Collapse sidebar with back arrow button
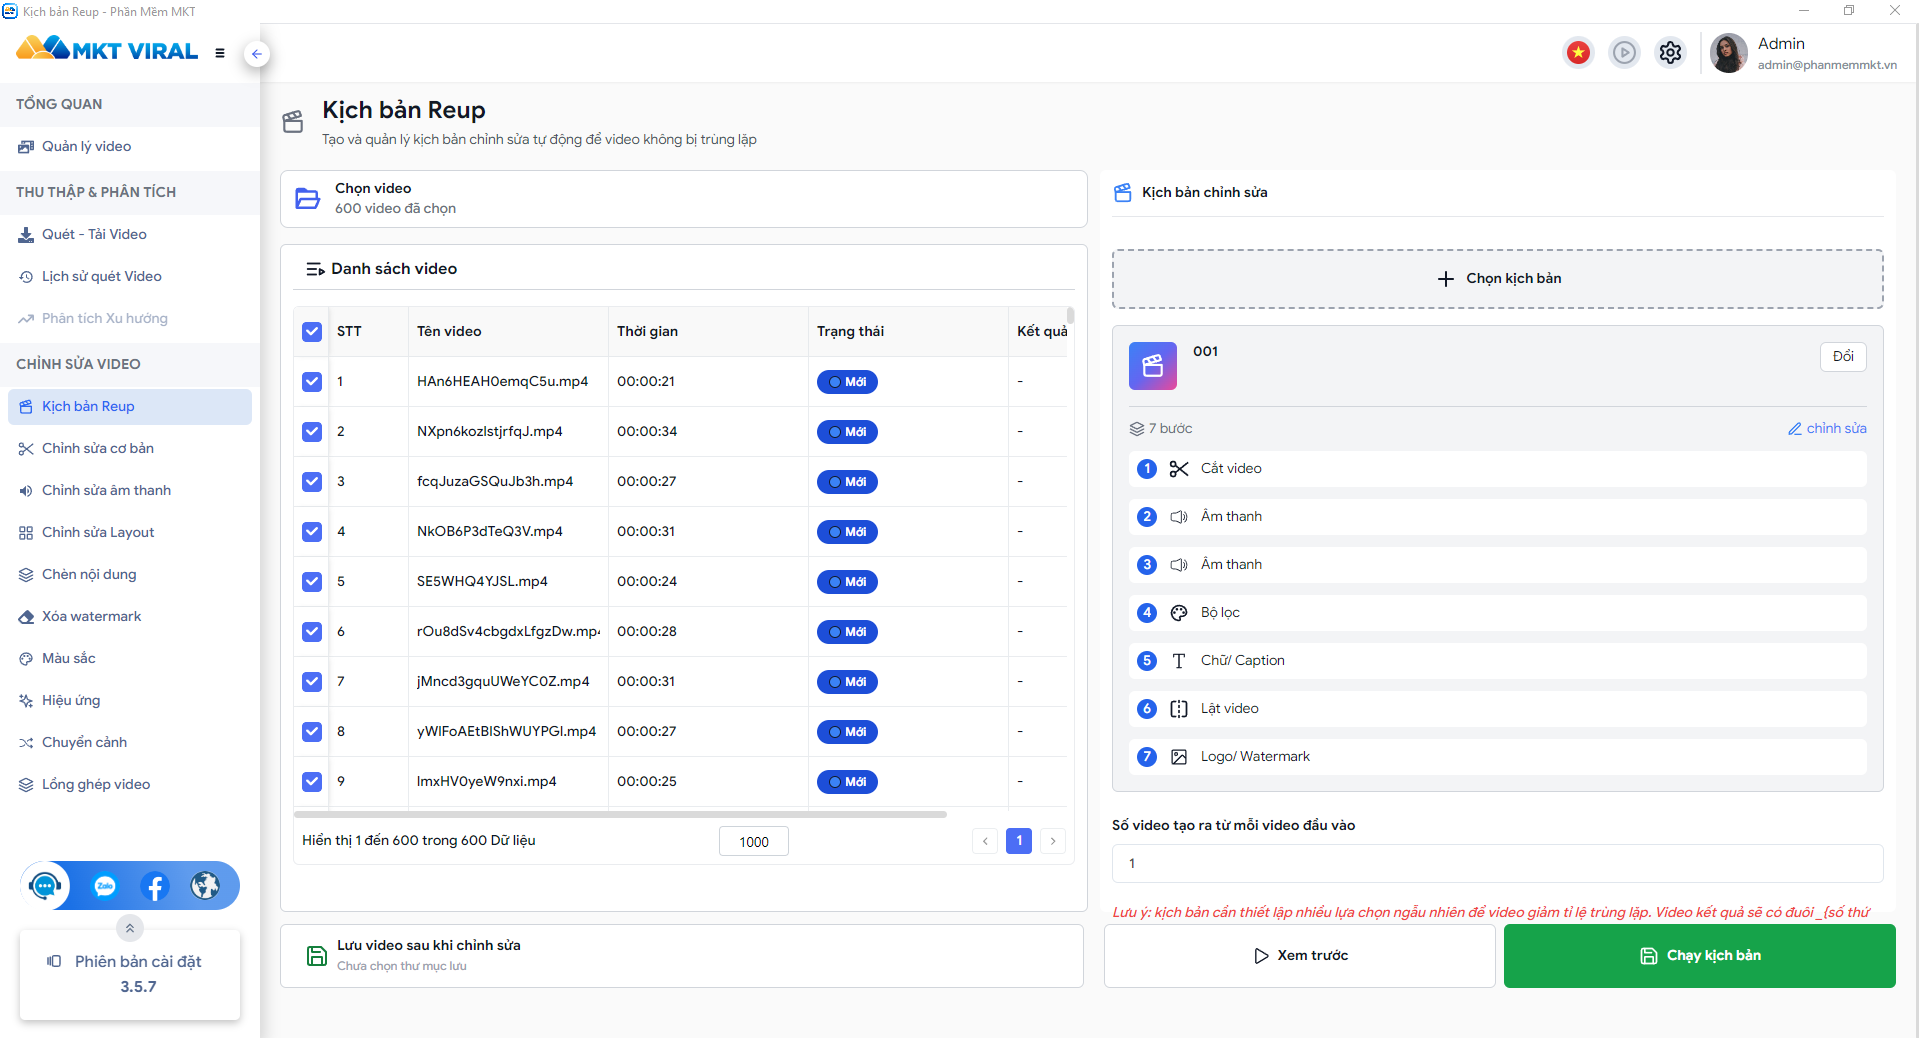Screen dimensions: 1919x1038 pos(257,54)
